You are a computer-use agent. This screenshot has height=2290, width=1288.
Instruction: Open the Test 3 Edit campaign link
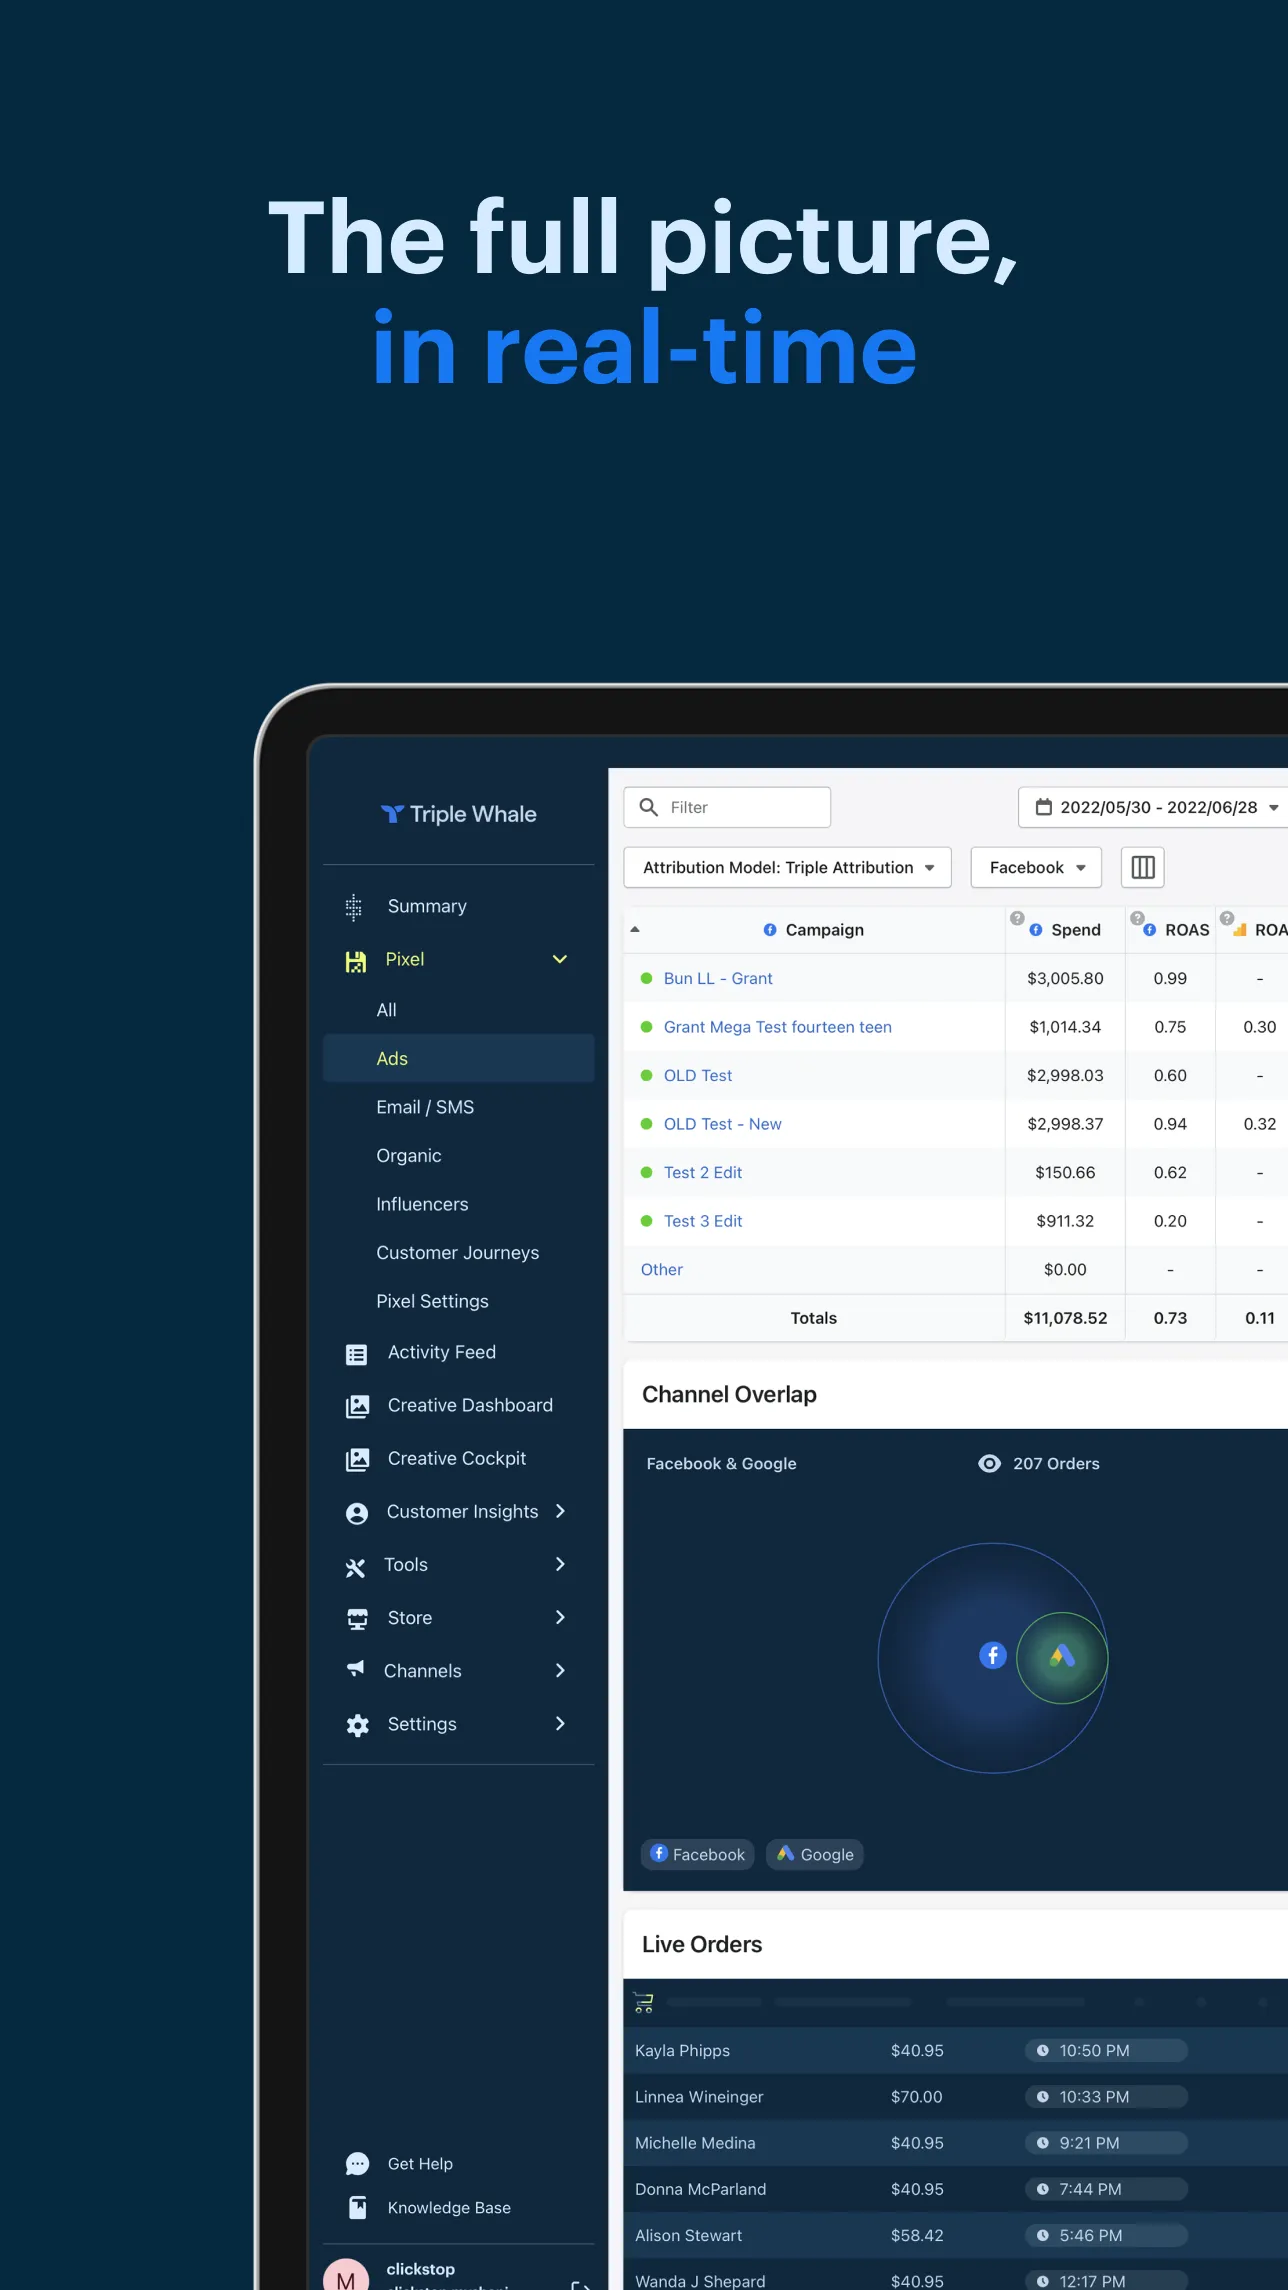click(703, 1221)
